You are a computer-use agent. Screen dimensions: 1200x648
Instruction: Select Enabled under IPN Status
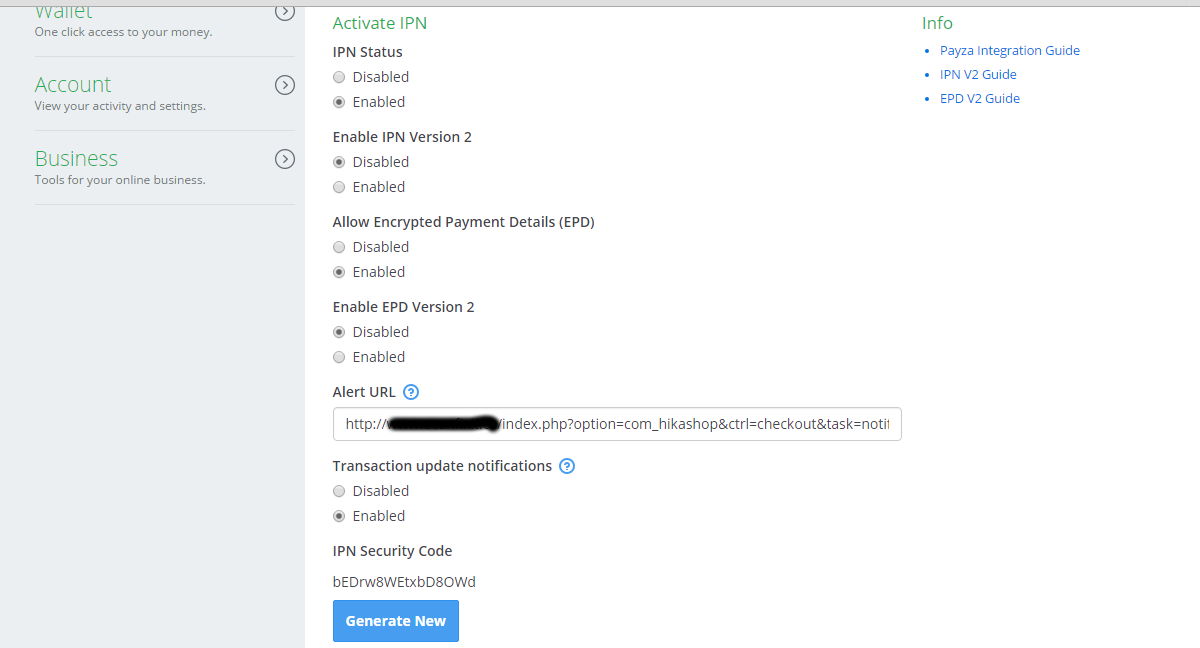(339, 102)
